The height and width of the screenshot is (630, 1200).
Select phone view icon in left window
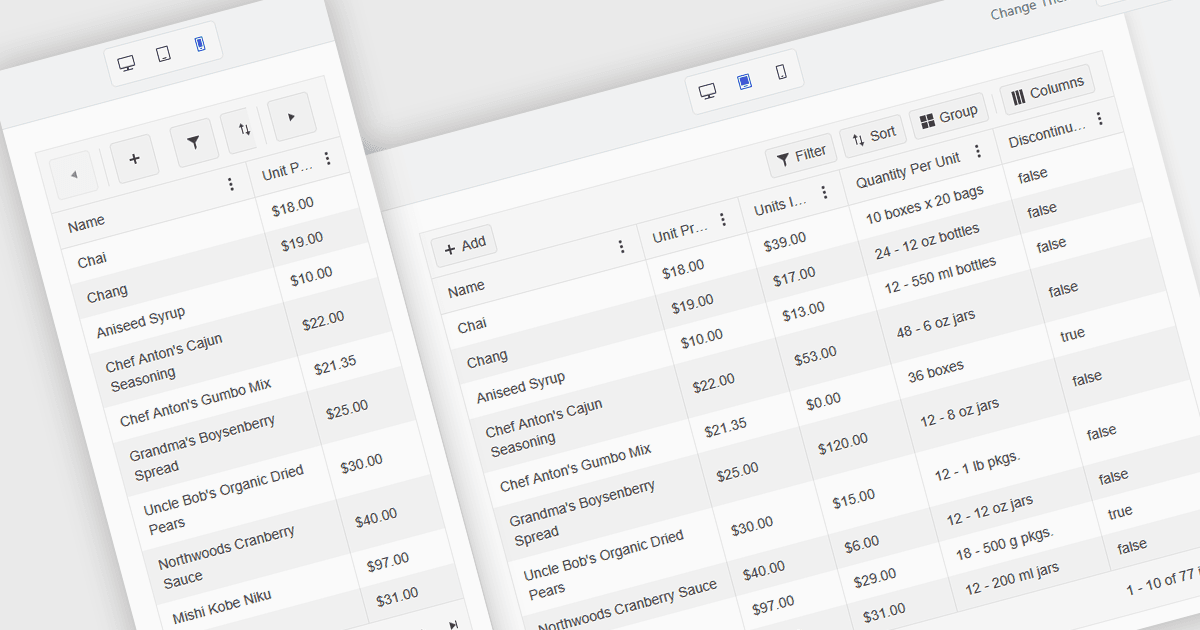[x=200, y=45]
